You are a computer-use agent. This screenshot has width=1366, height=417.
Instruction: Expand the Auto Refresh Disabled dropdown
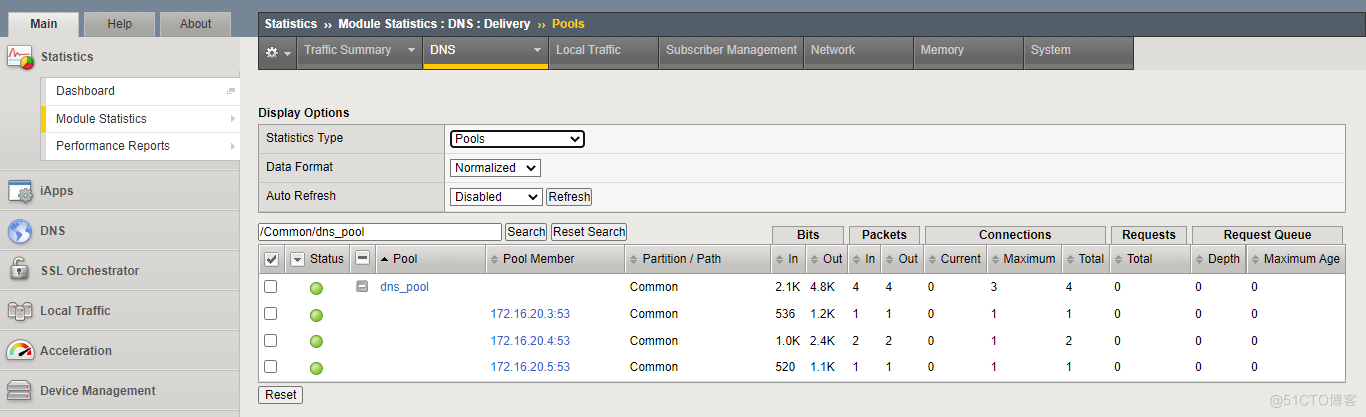click(496, 197)
